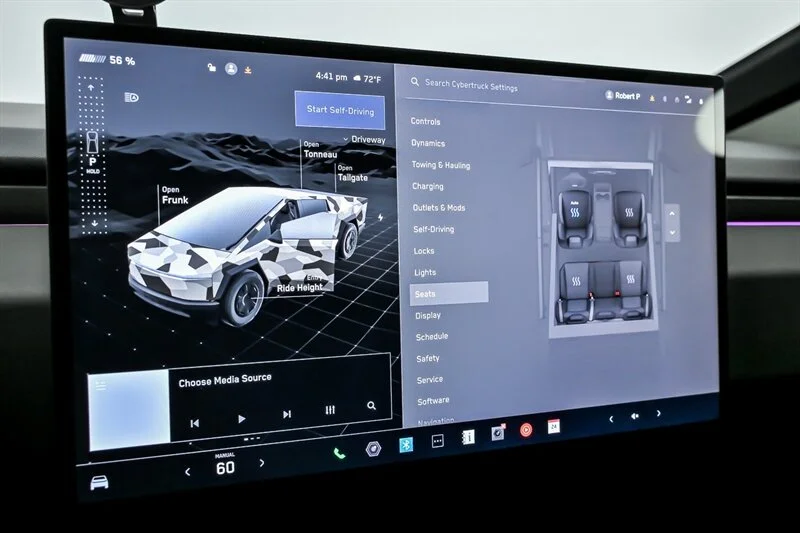Tap the headlights icon on the left
This screenshot has height=533, width=800.
click(131, 97)
